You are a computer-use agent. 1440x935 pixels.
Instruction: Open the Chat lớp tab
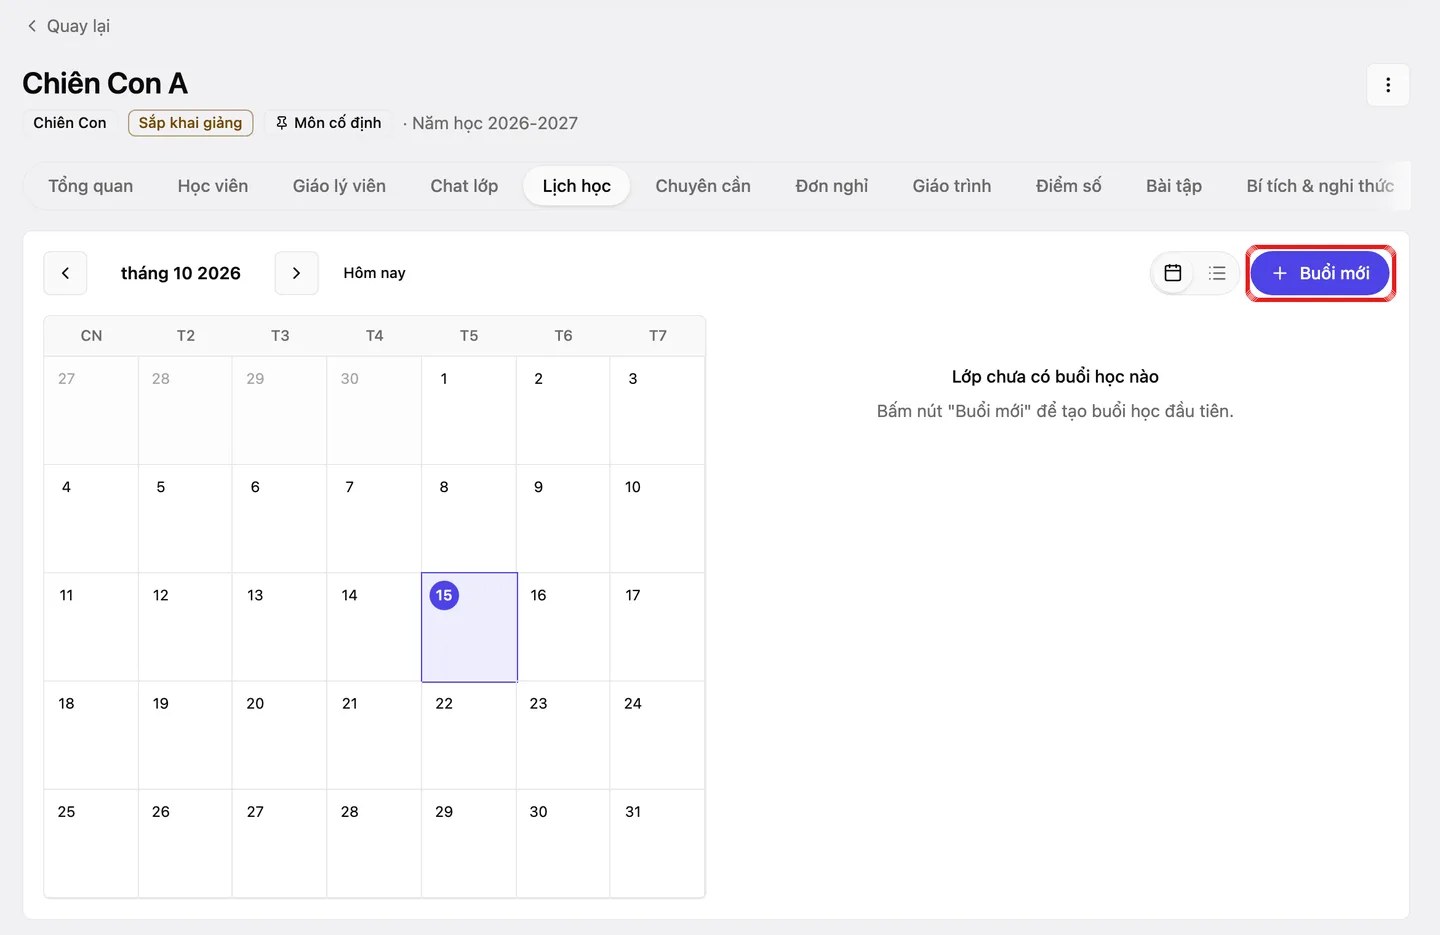point(464,186)
